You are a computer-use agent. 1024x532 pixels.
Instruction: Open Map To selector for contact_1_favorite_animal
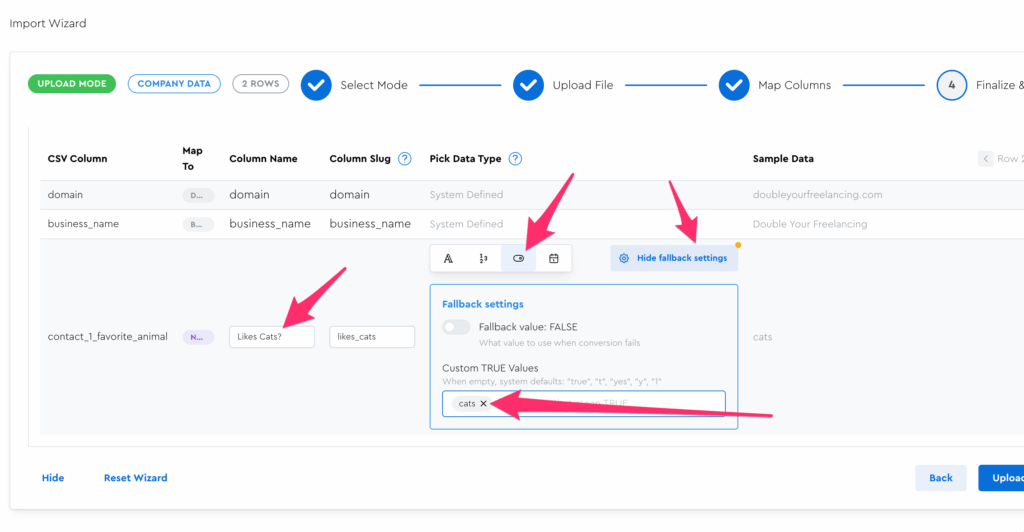(x=198, y=338)
